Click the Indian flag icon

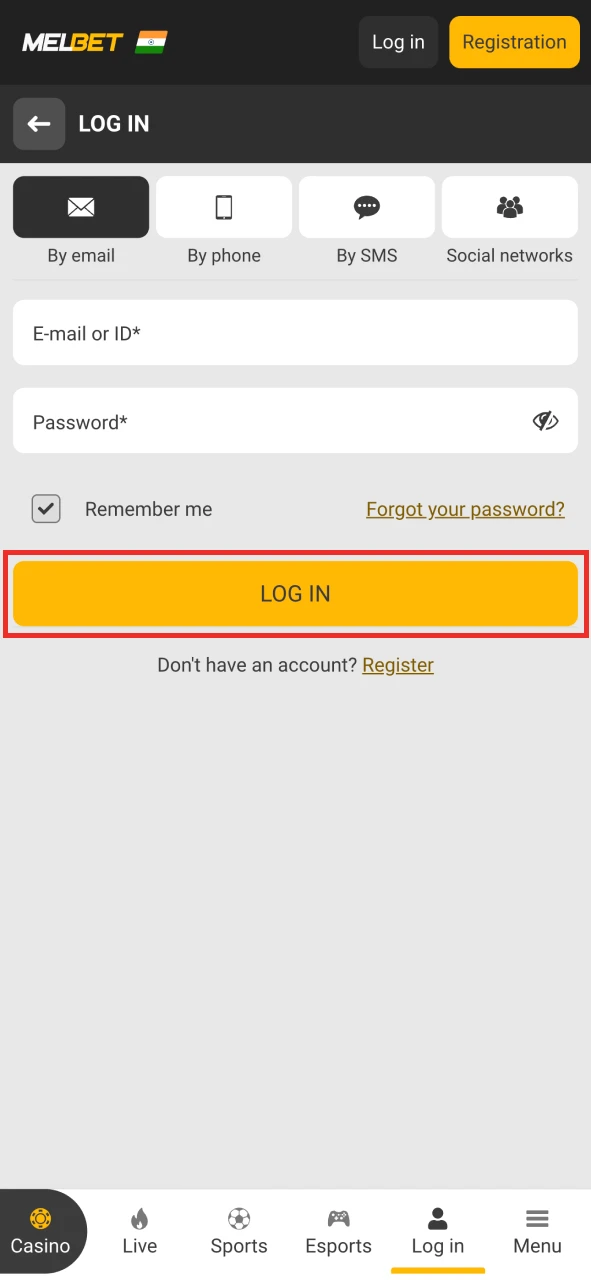152,42
